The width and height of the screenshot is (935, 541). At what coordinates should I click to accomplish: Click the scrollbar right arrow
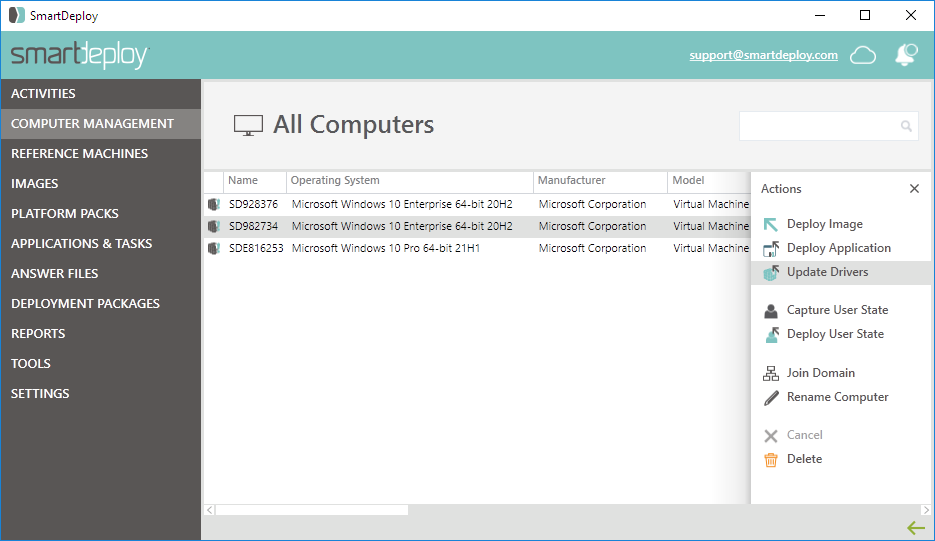[925, 510]
